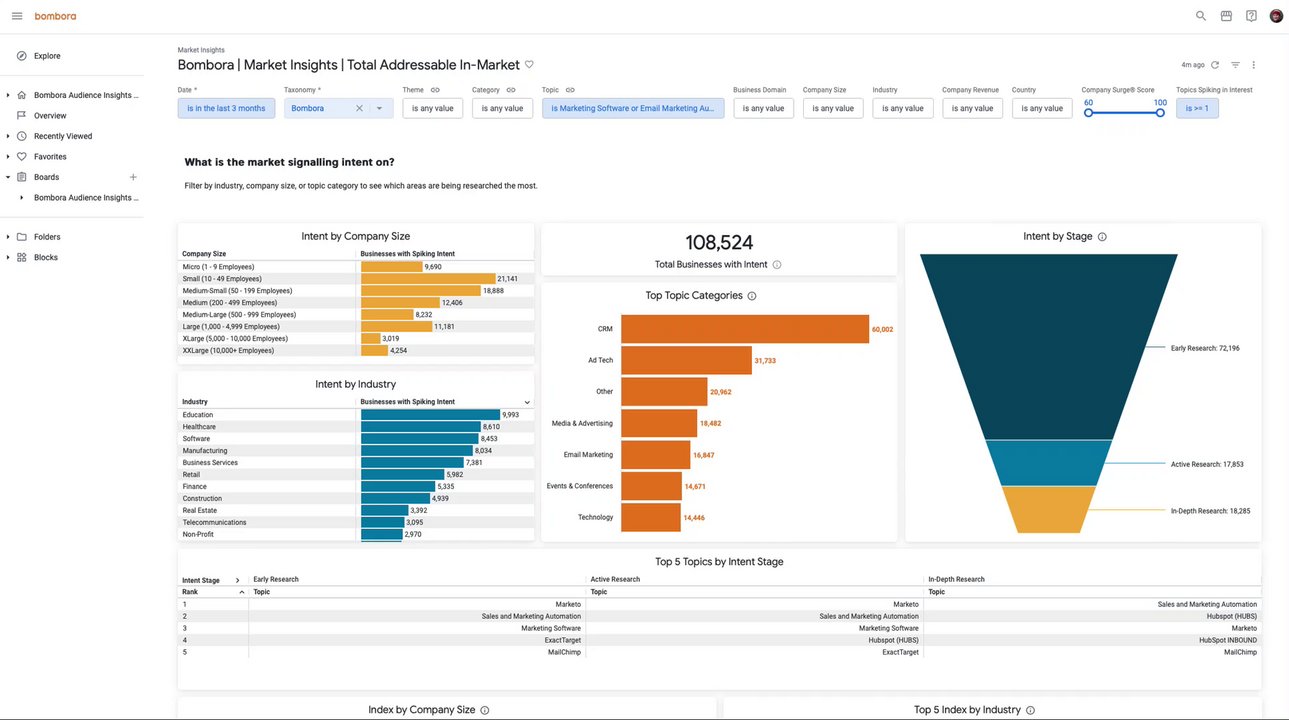The width and height of the screenshot is (1289, 720).
Task: Expand the Blocks section
Action: pos(8,257)
